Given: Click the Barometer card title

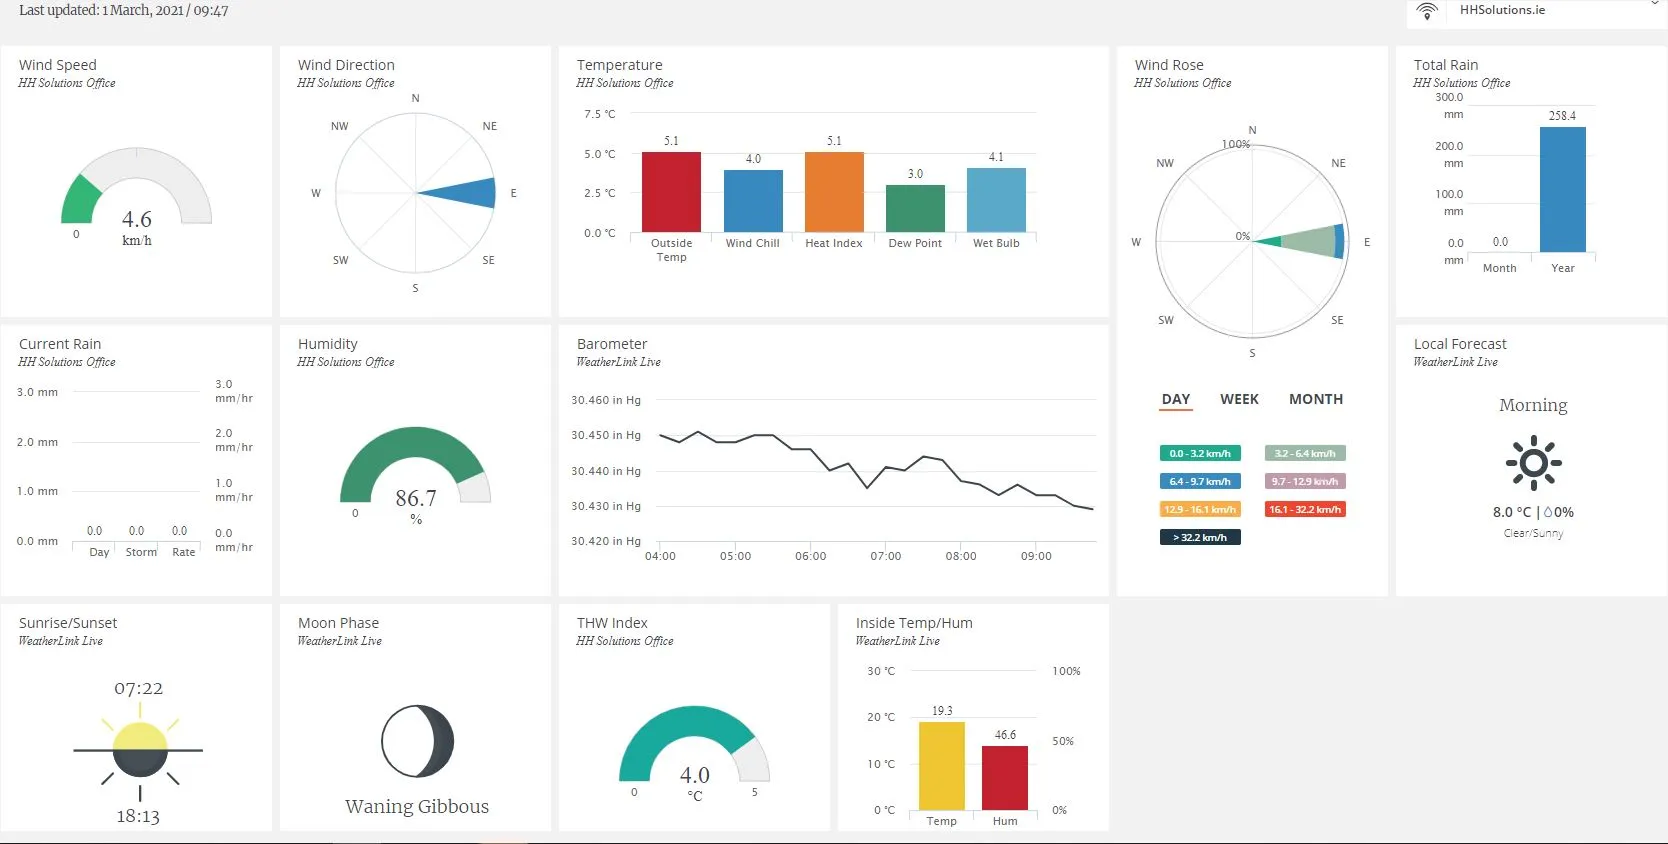Looking at the screenshot, I should tap(612, 344).
